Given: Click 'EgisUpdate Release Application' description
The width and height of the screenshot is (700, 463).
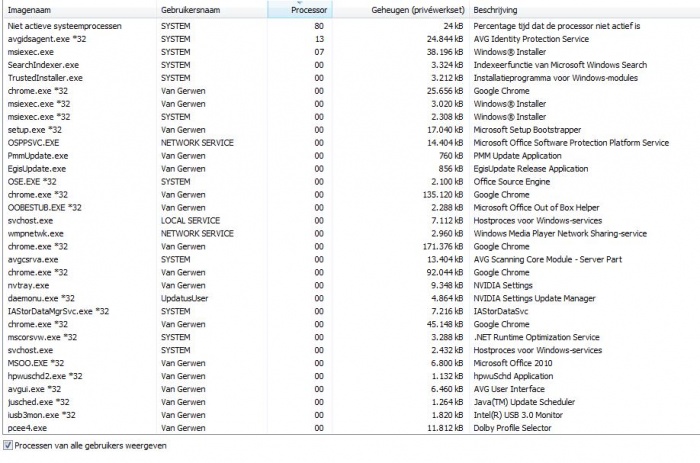Looking at the screenshot, I should click(530, 168).
